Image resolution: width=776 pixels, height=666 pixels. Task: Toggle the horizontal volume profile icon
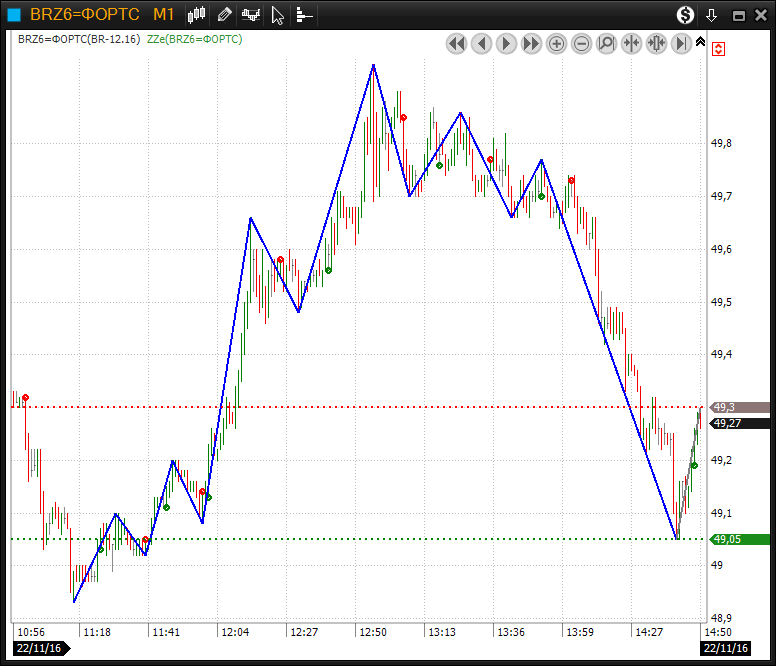pyautogui.click(x=304, y=15)
